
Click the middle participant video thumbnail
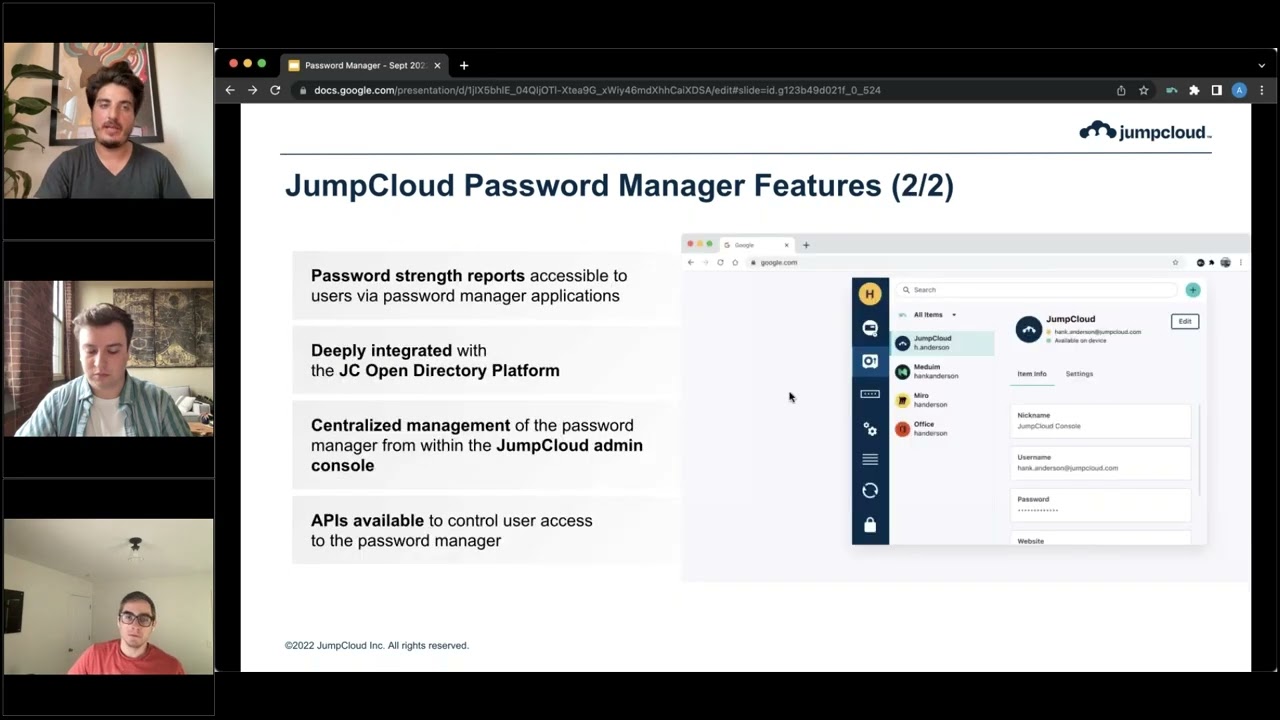(x=108, y=358)
